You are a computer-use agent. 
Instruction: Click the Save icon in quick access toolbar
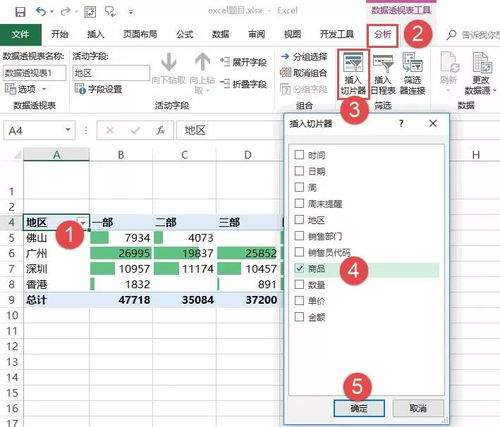click(21, 12)
